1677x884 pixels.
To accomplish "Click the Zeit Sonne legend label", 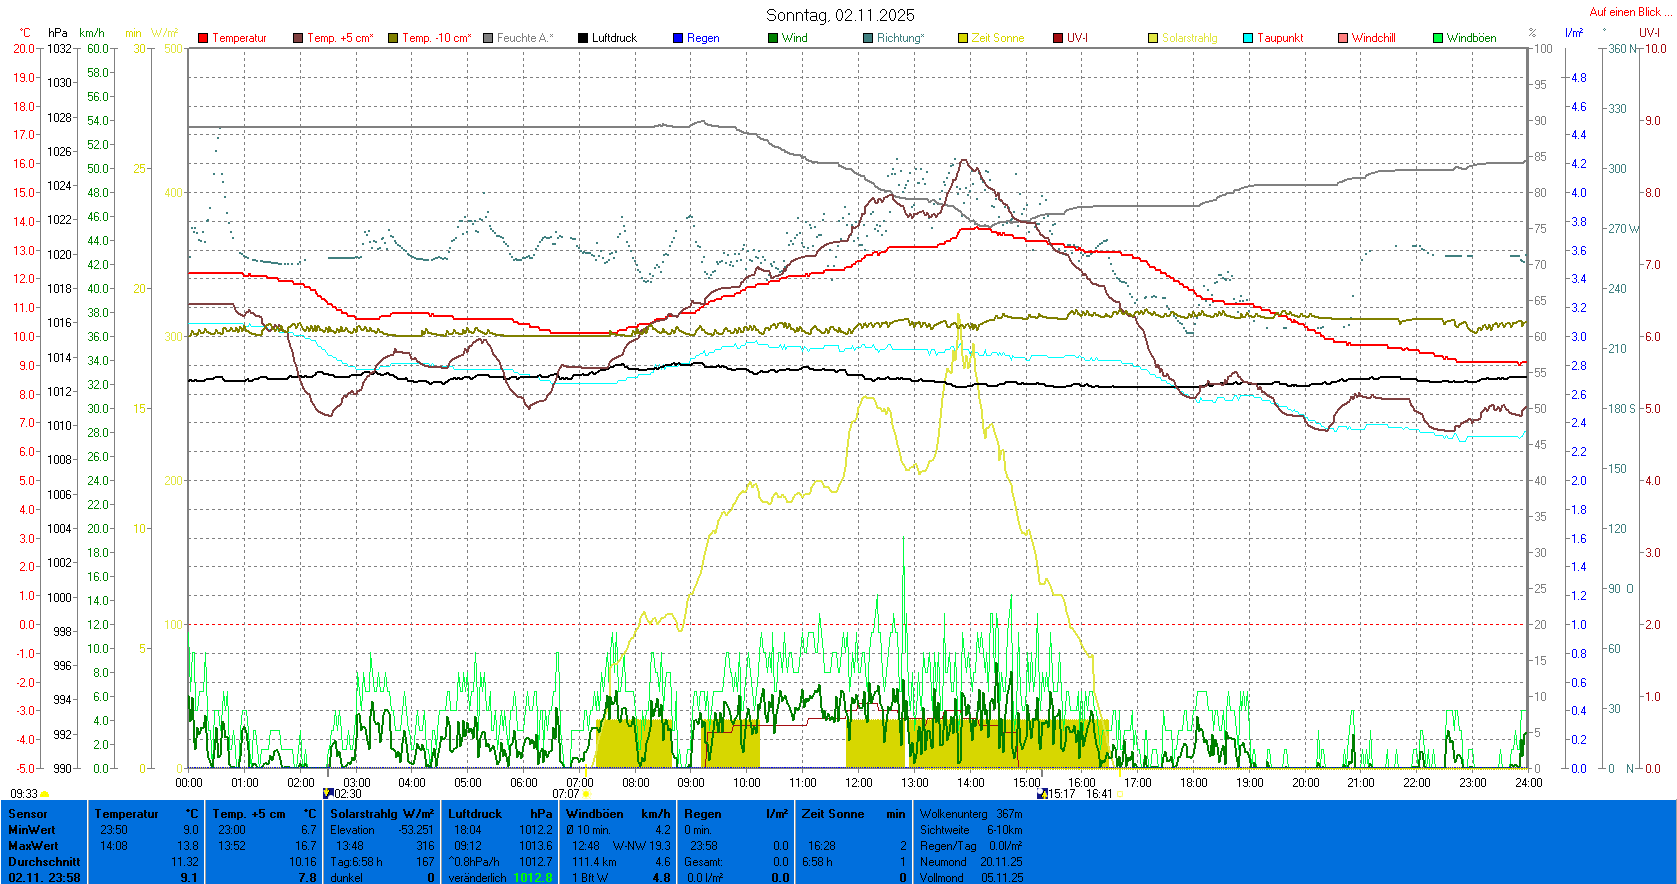I will point(997,38).
